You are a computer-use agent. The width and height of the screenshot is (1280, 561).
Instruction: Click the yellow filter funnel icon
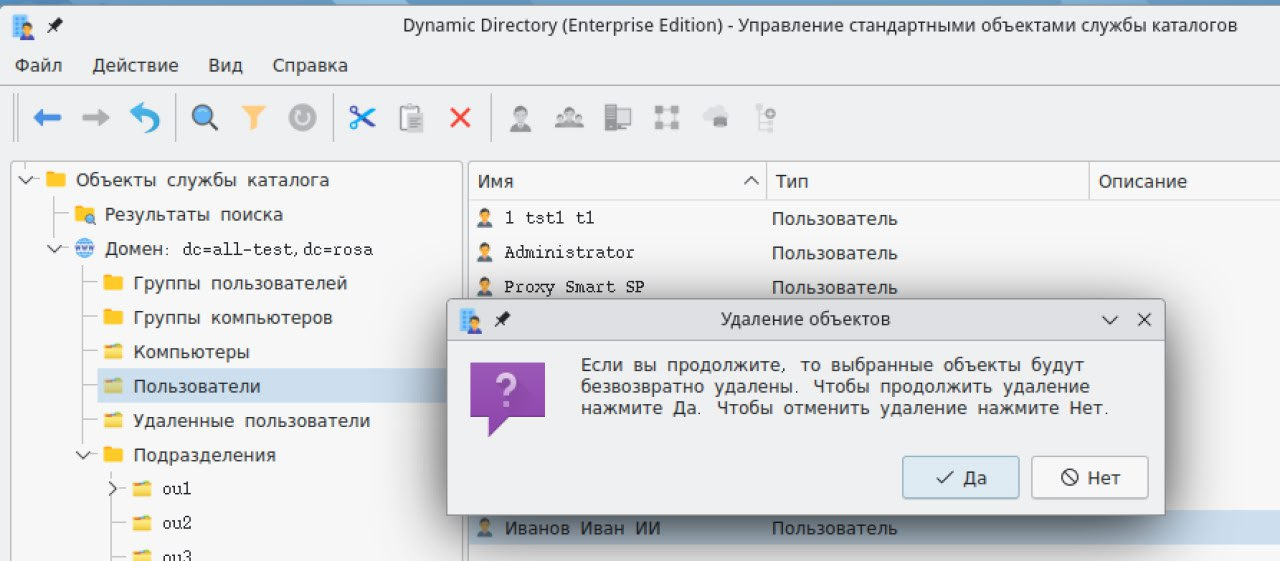click(x=254, y=118)
